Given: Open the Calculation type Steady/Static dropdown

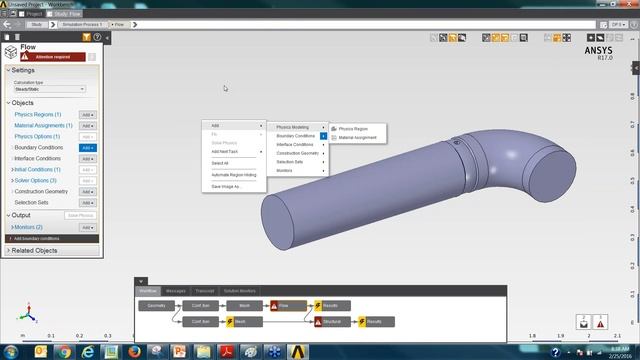Looking at the screenshot, I should click(49, 89).
